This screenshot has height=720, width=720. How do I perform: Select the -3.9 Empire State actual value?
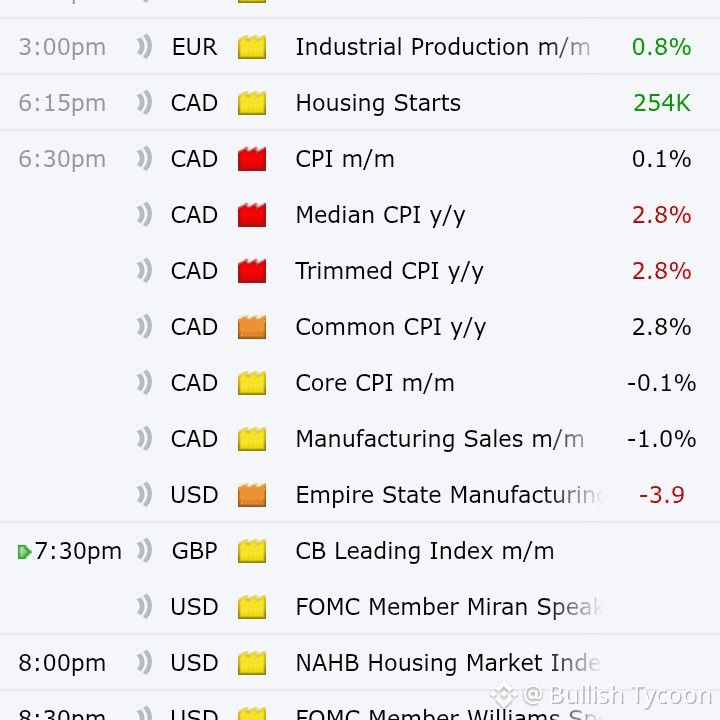pos(661,495)
